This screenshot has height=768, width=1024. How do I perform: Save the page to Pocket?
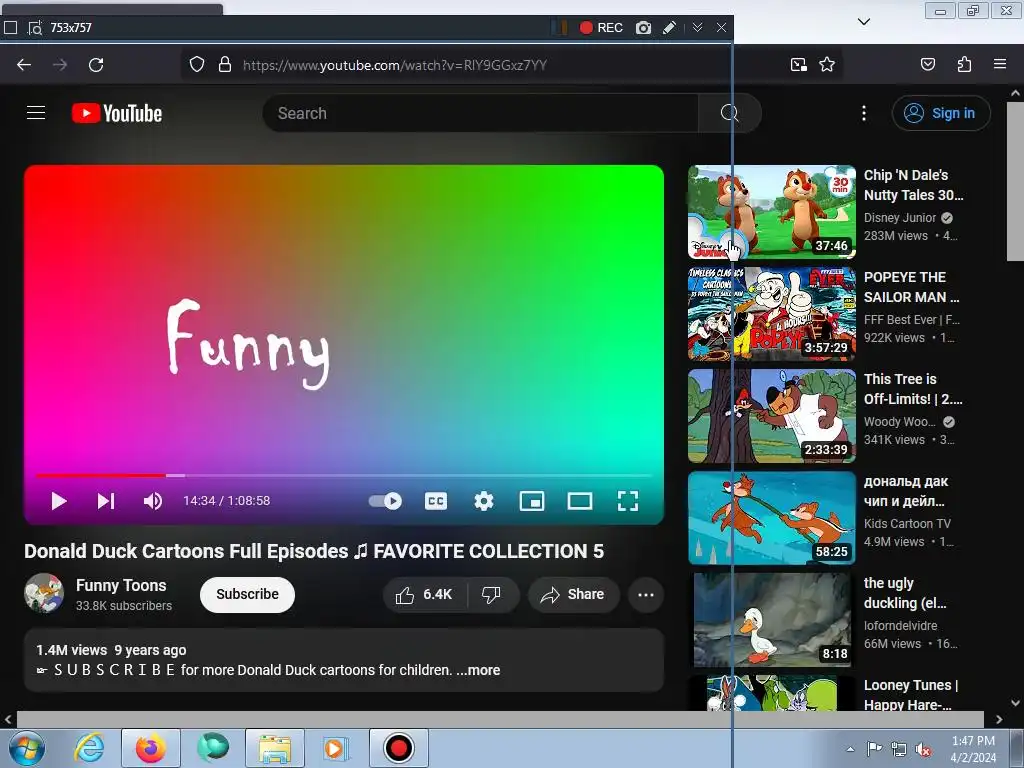(x=927, y=65)
